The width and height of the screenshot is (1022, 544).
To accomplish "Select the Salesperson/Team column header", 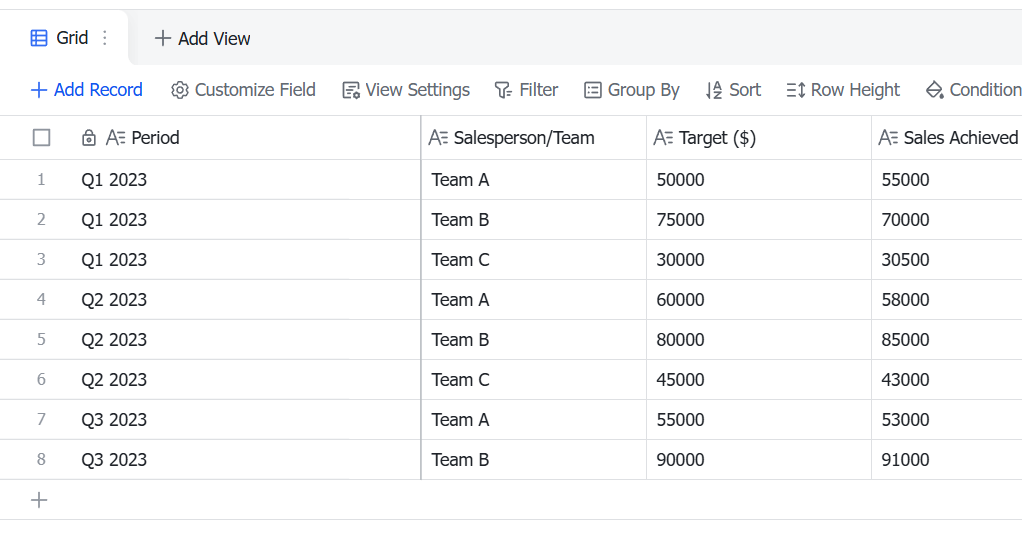I will tap(534, 137).
